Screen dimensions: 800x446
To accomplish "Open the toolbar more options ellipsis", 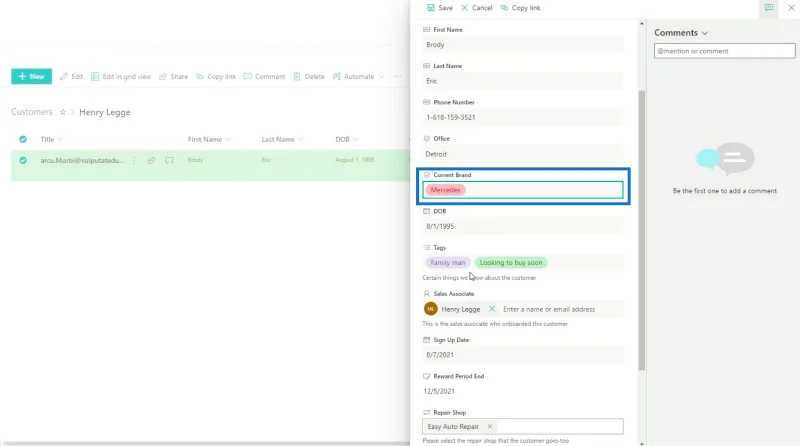I will click(x=398, y=77).
